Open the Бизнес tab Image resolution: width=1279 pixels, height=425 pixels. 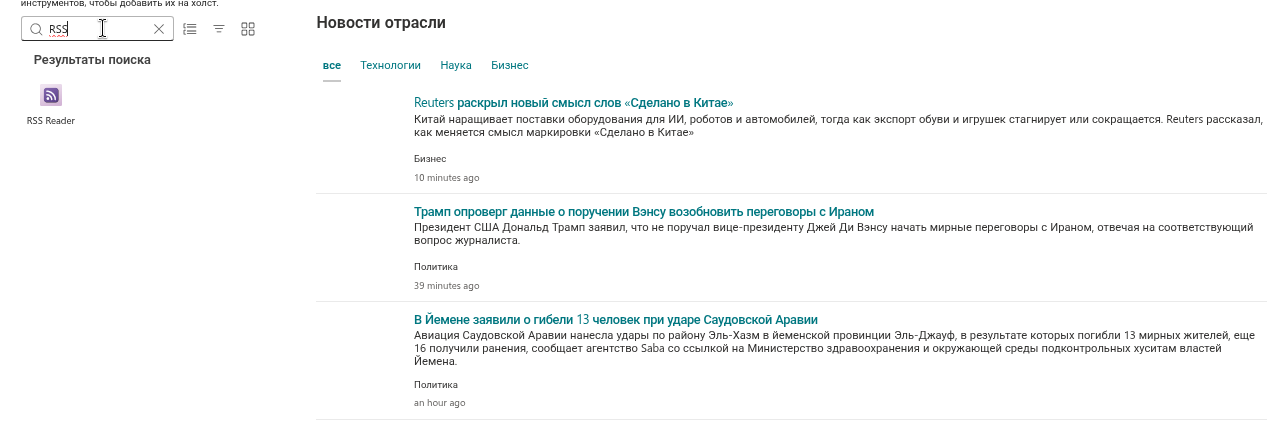pos(510,65)
